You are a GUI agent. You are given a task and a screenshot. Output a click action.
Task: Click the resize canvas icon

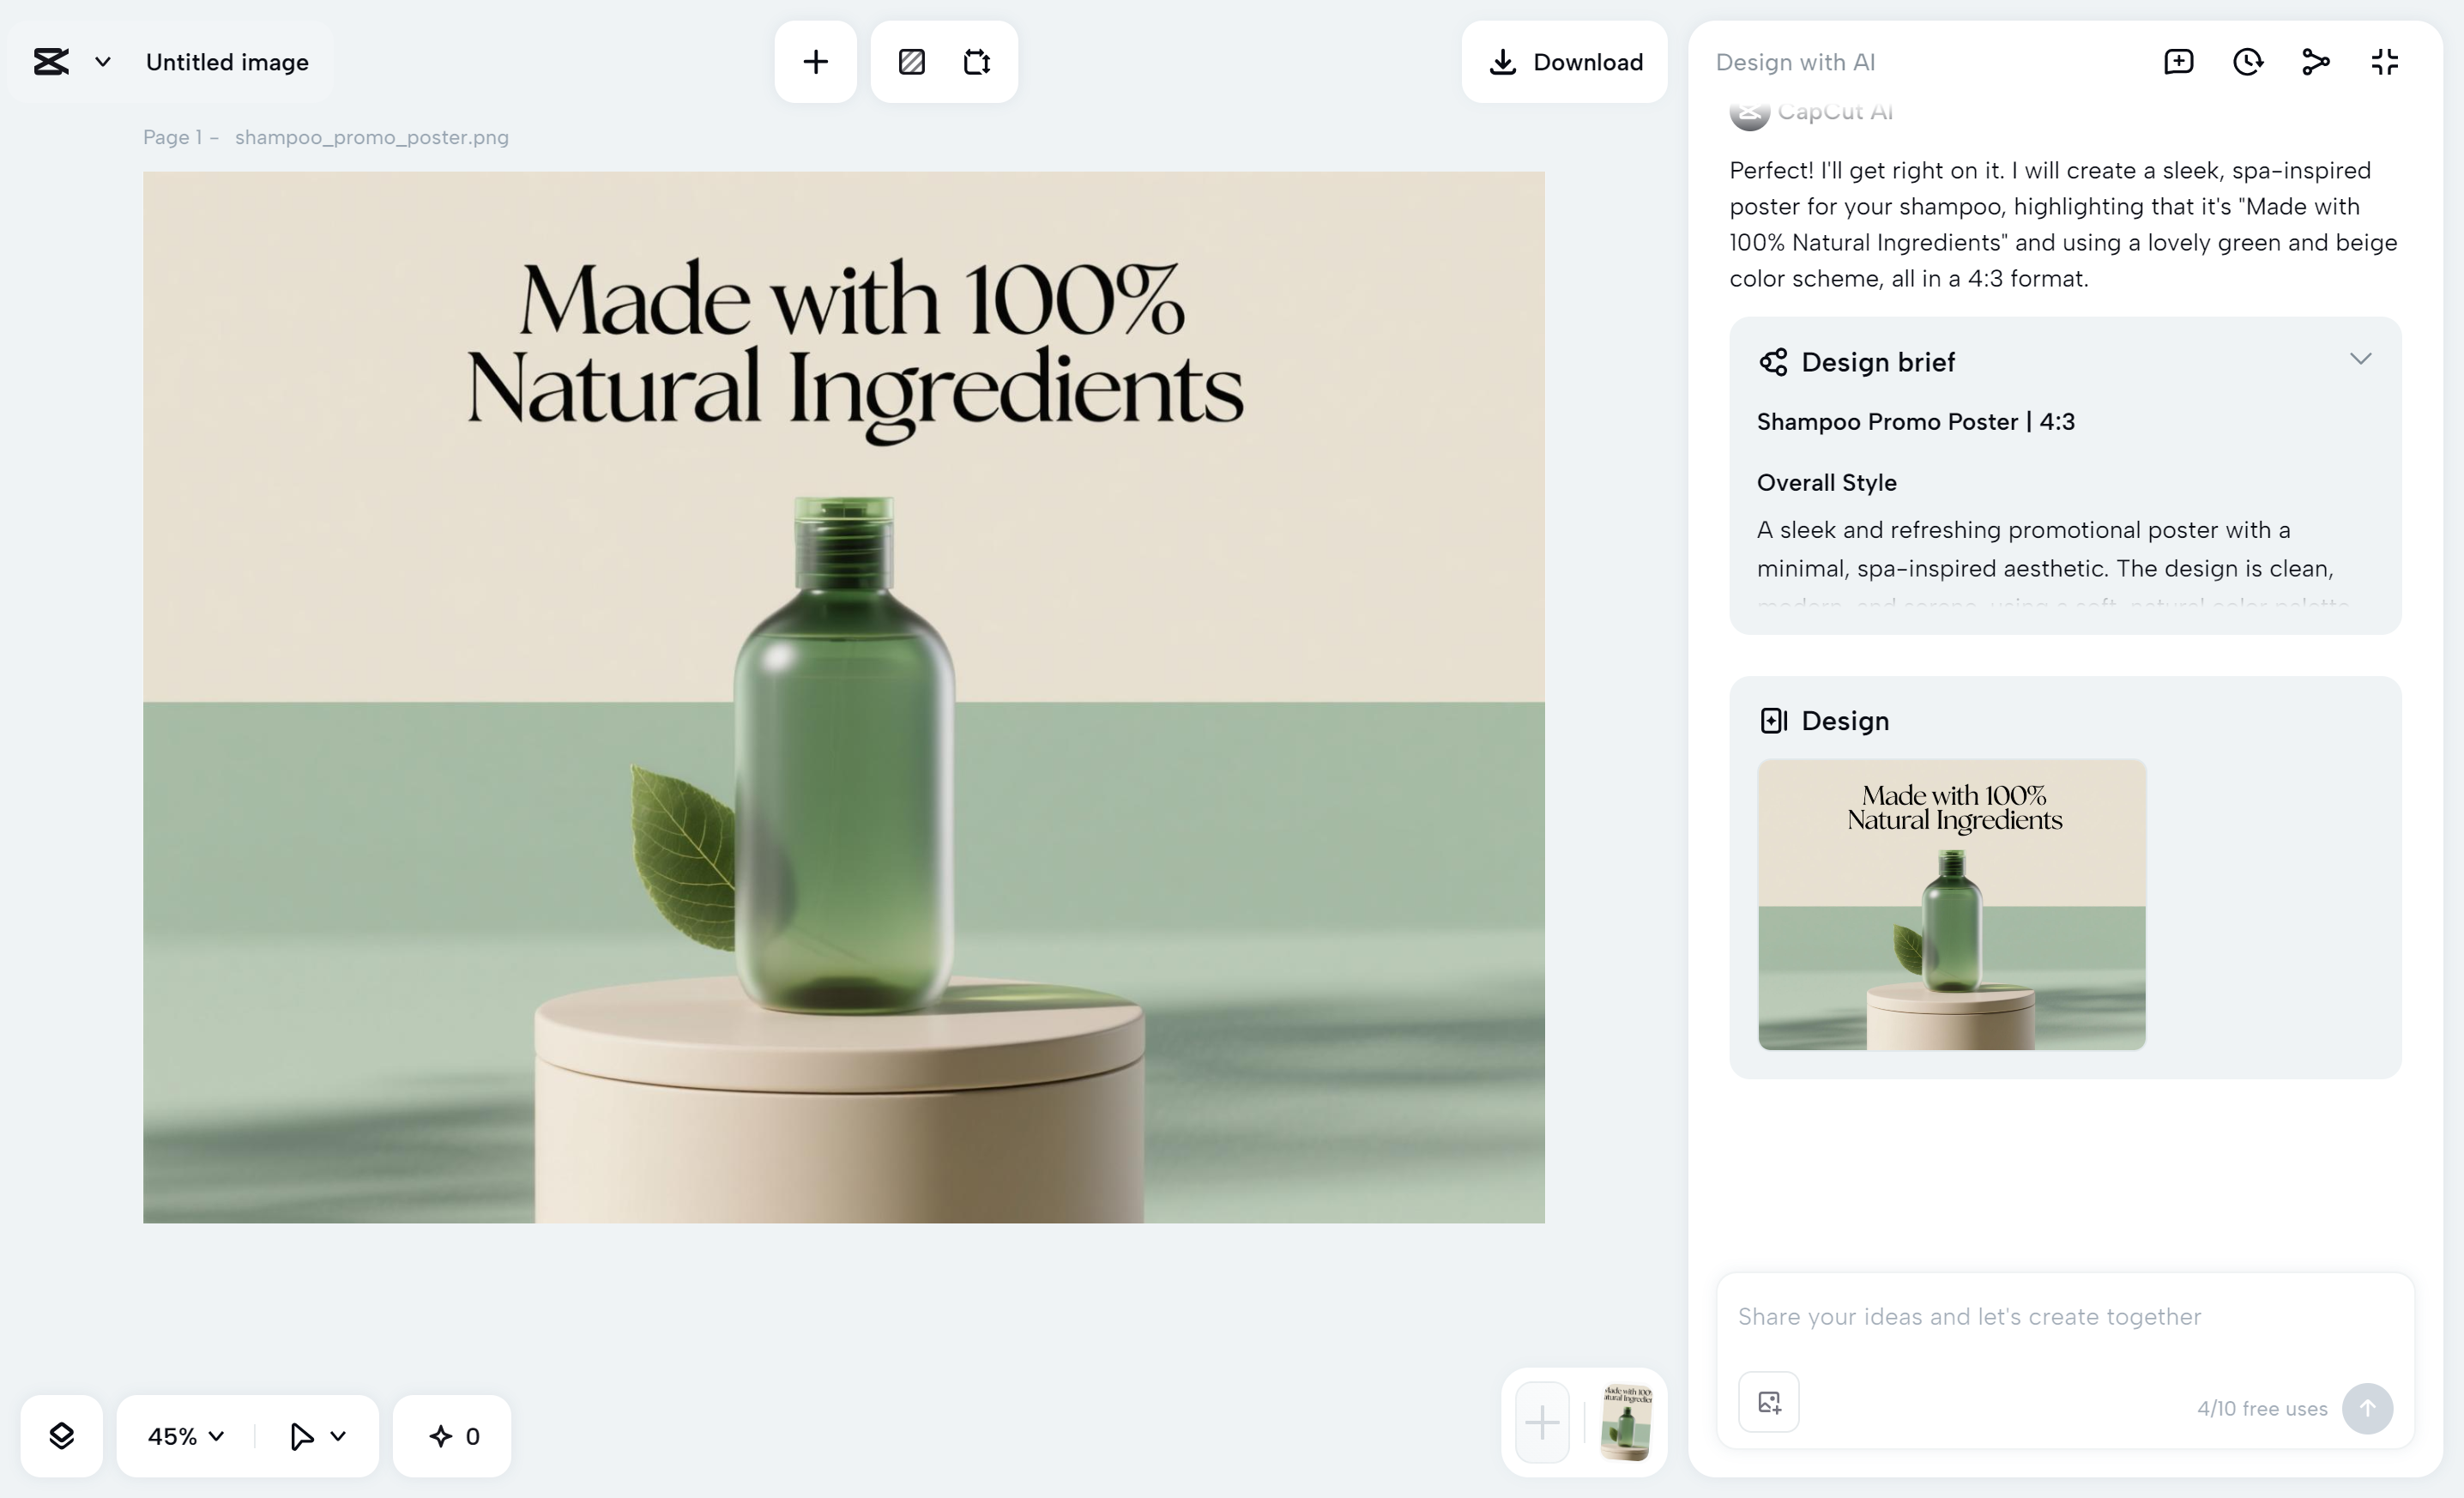977,62
